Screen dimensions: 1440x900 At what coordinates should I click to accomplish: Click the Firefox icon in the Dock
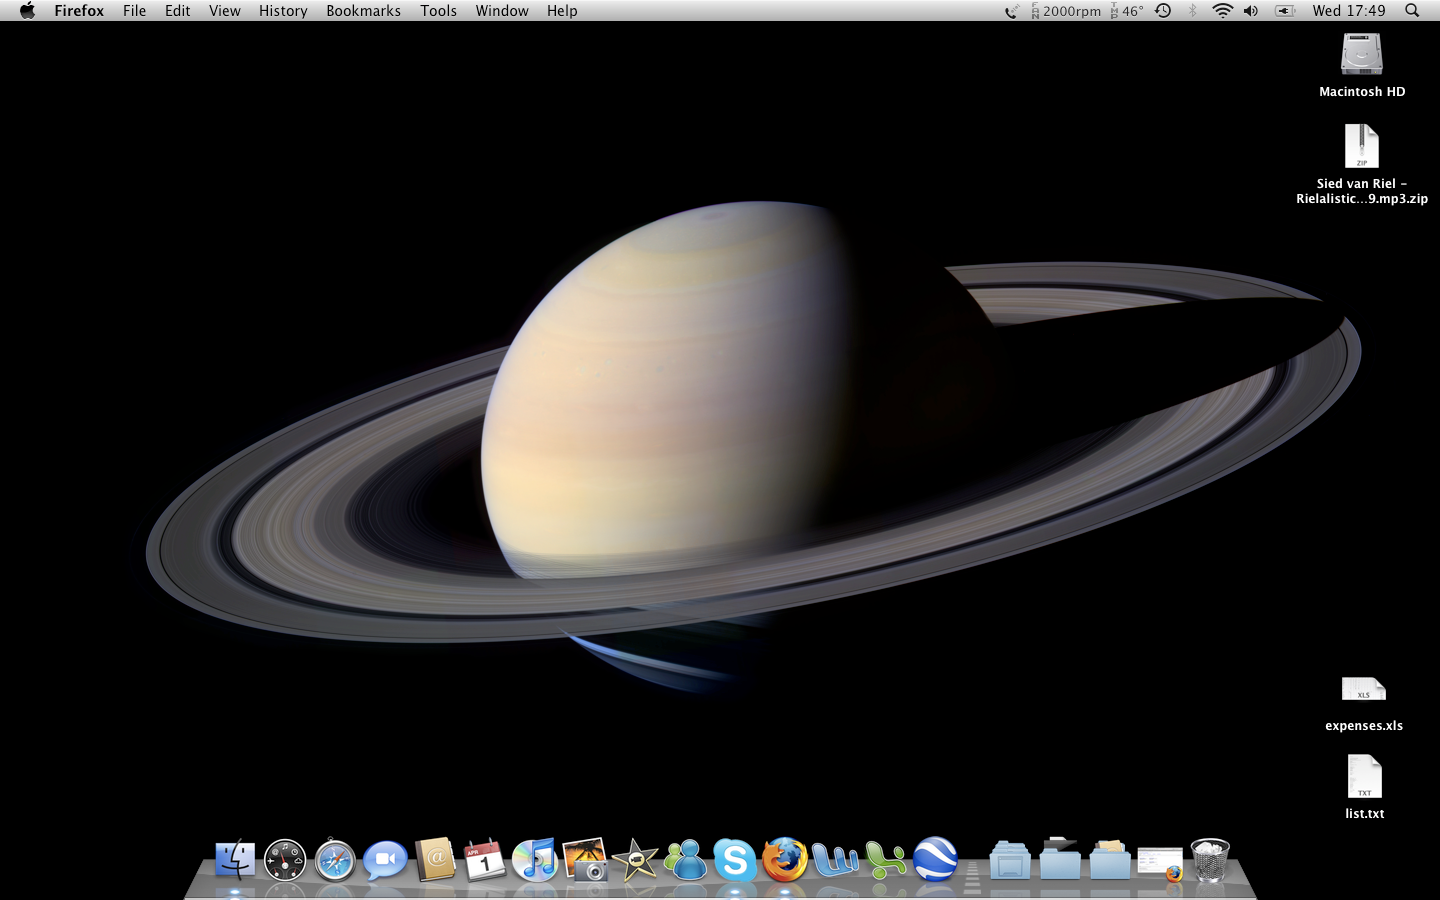point(785,860)
